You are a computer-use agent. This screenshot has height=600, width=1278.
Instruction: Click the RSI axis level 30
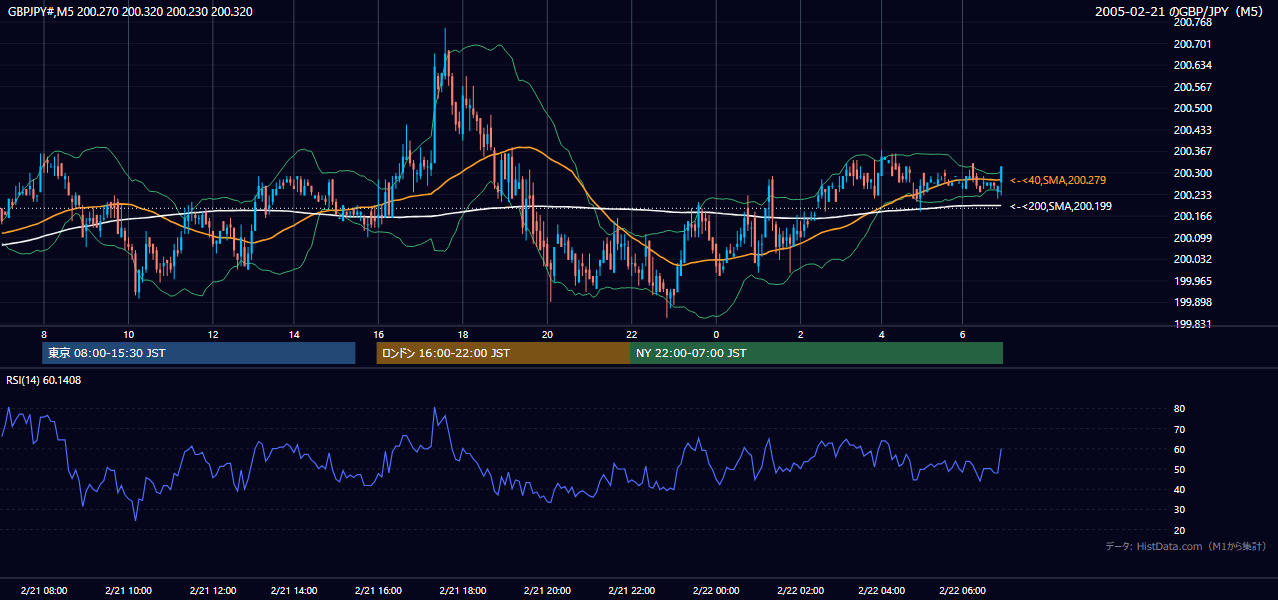click(x=1179, y=510)
